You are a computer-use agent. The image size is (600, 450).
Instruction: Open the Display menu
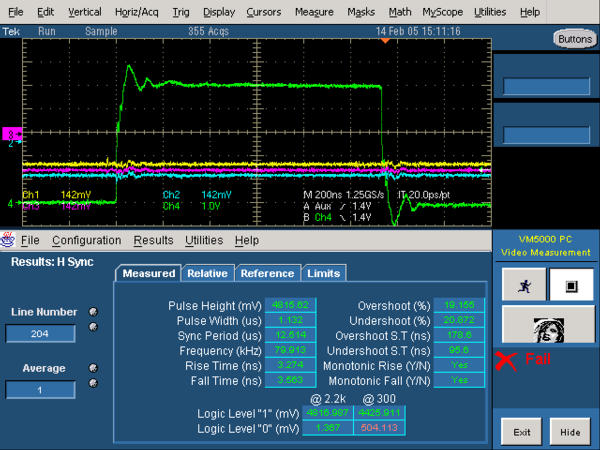pyautogui.click(x=219, y=12)
